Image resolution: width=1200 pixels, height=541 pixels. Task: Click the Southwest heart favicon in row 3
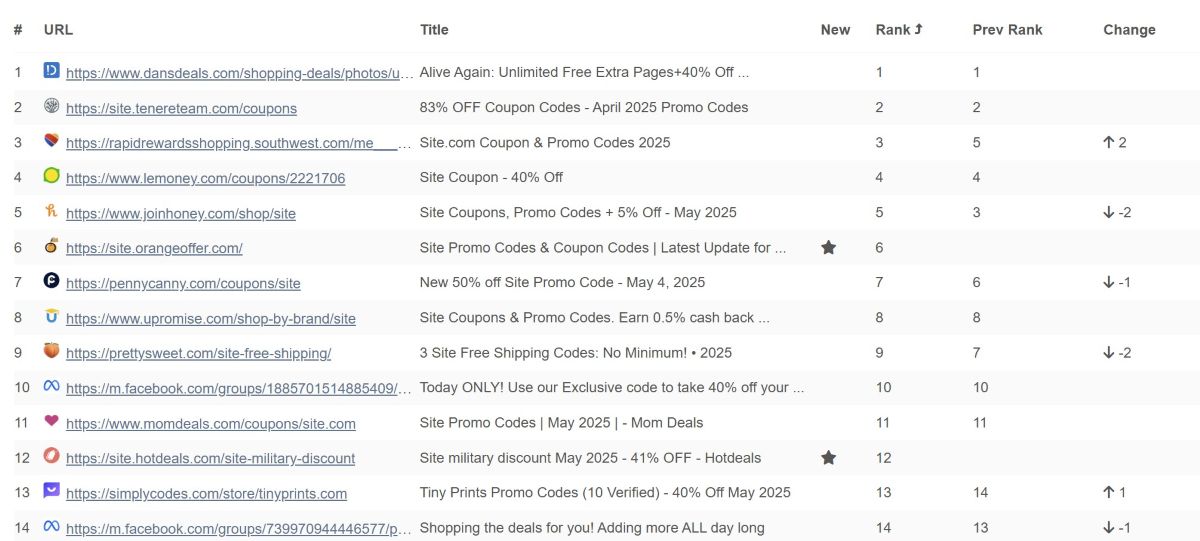(x=52, y=141)
